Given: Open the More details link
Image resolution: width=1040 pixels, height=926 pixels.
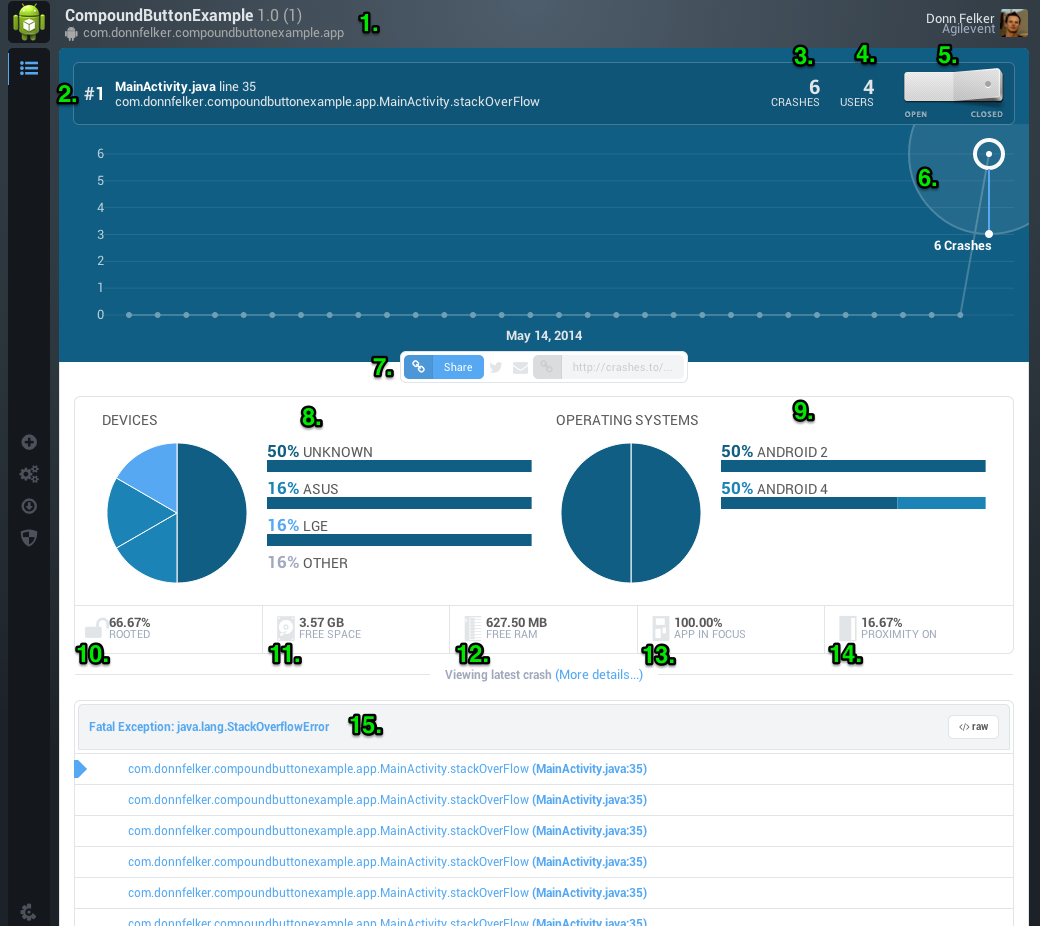Looking at the screenshot, I should (x=599, y=675).
